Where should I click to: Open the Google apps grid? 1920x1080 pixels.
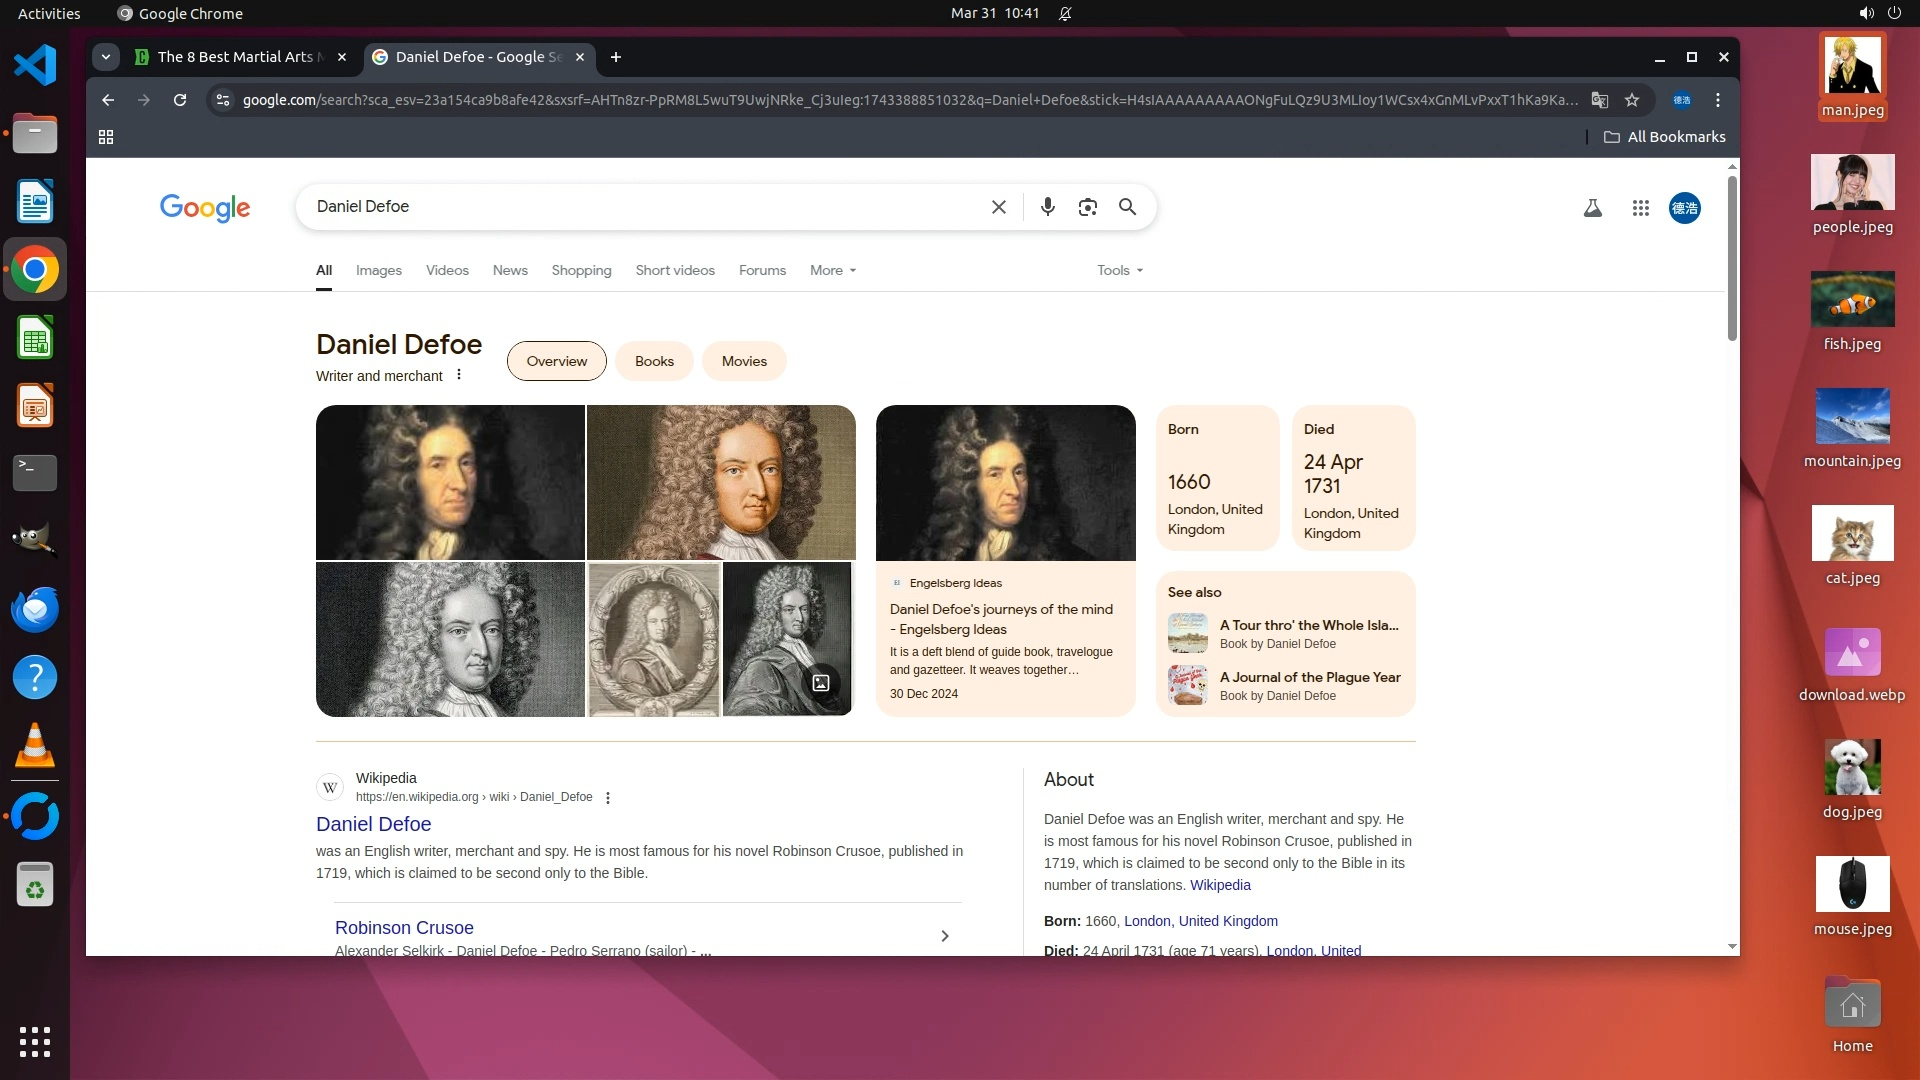click(1640, 208)
